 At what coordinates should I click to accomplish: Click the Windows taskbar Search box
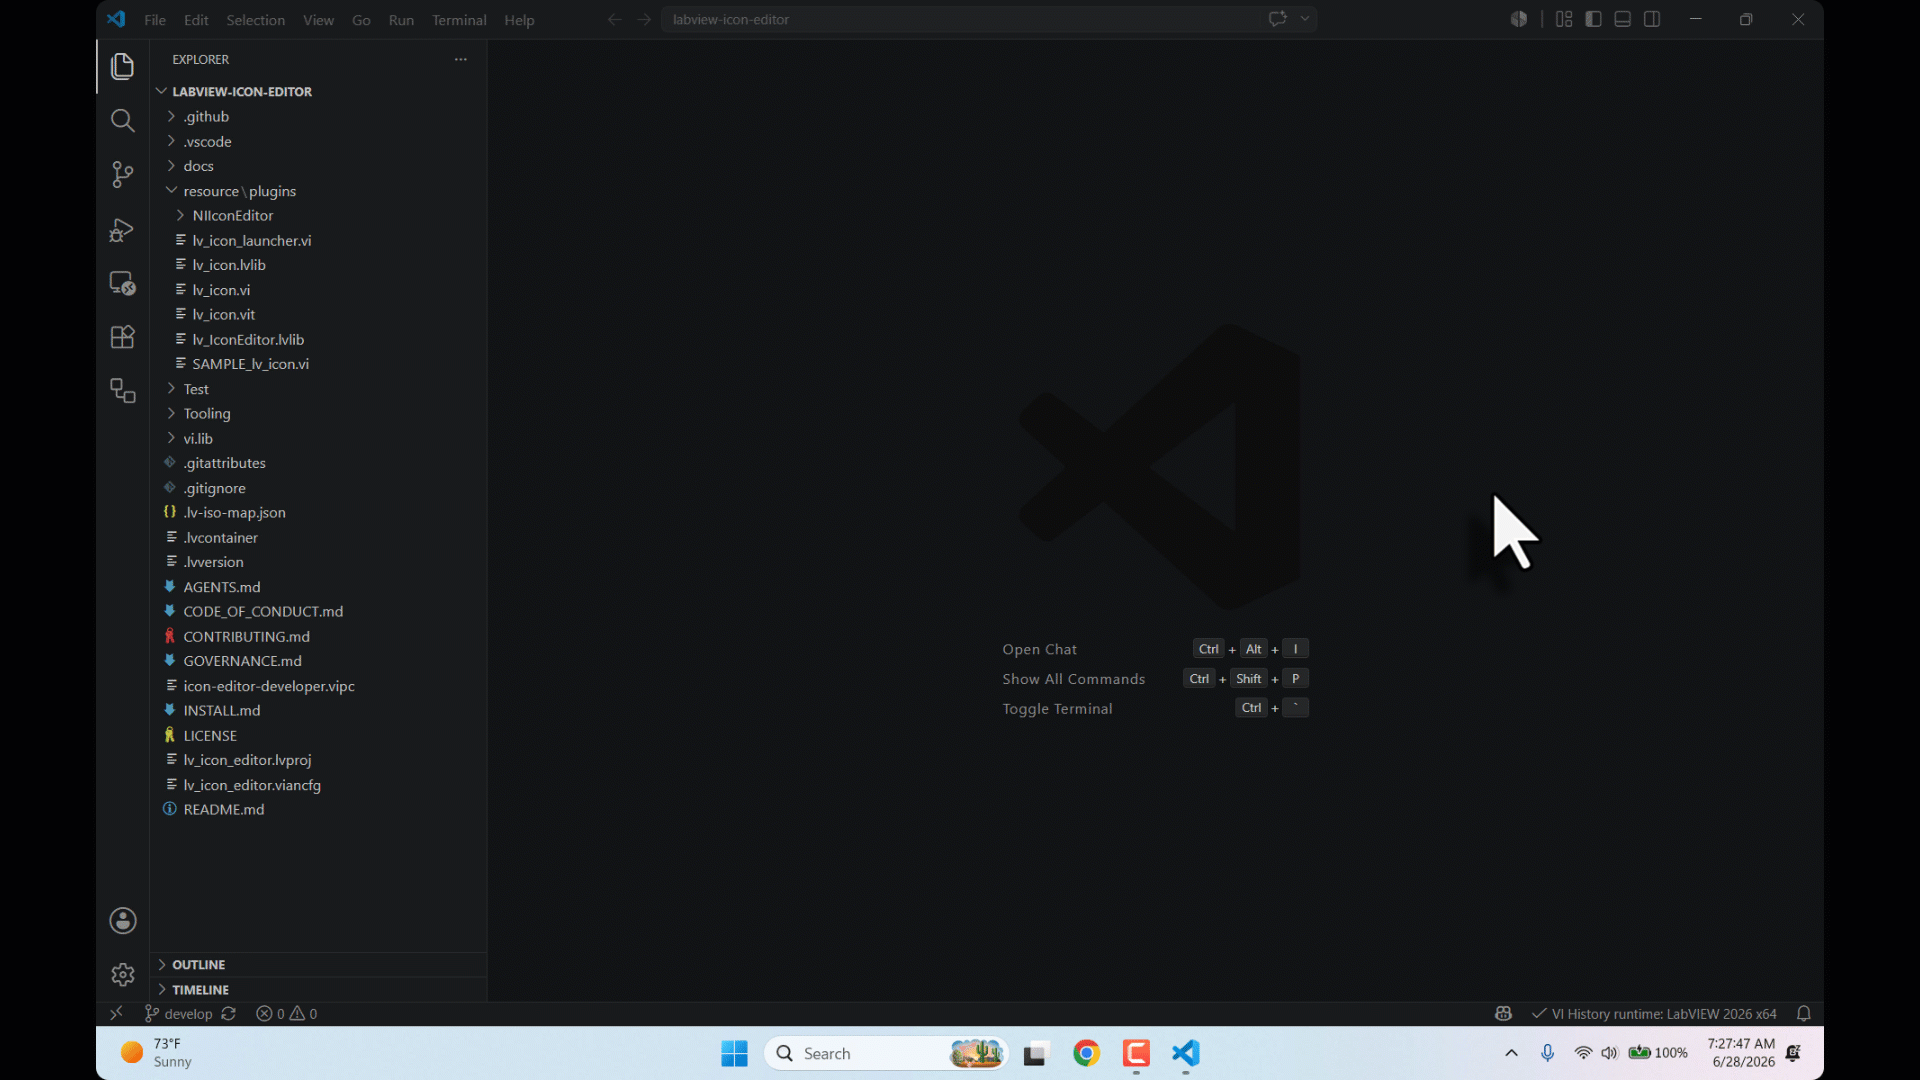(886, 1053)
